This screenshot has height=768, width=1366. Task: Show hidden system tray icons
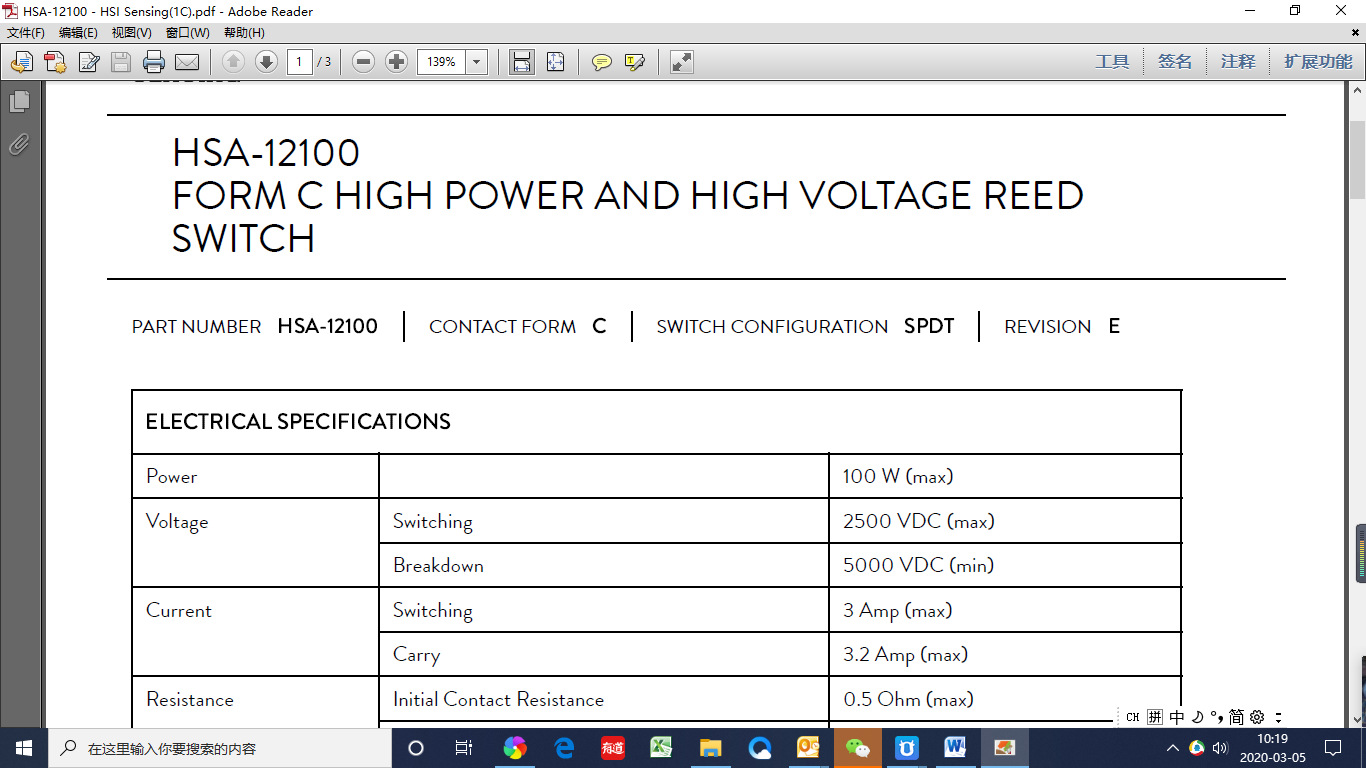(x=1172, y=748)
